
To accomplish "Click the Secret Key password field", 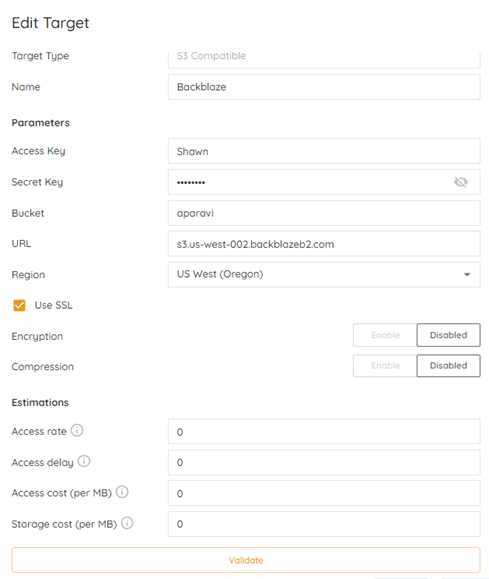I will (324, 182).
